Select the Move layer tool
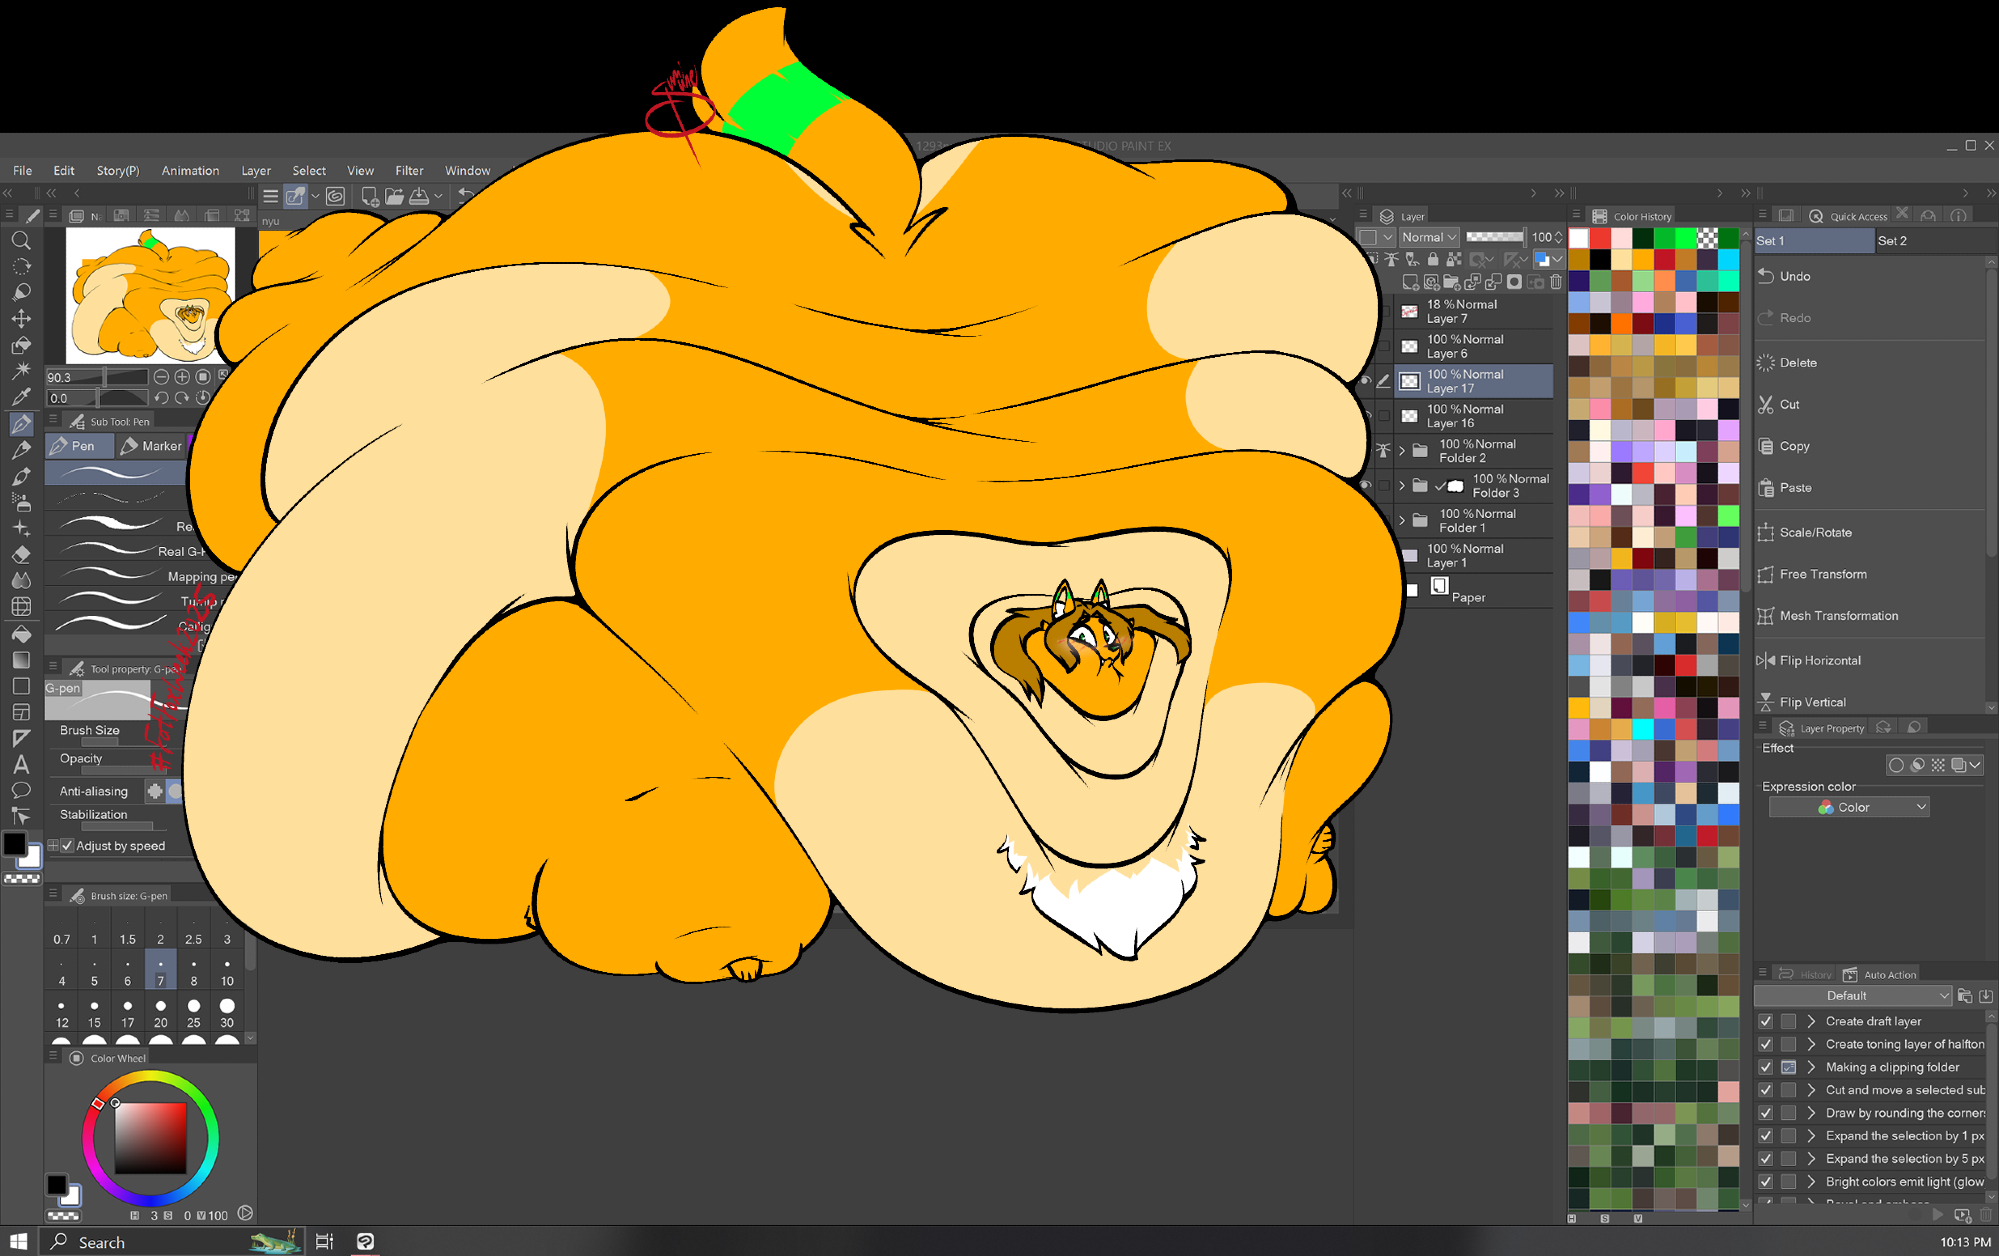This screenshot has height=1256, width=1999. [21, 319]
